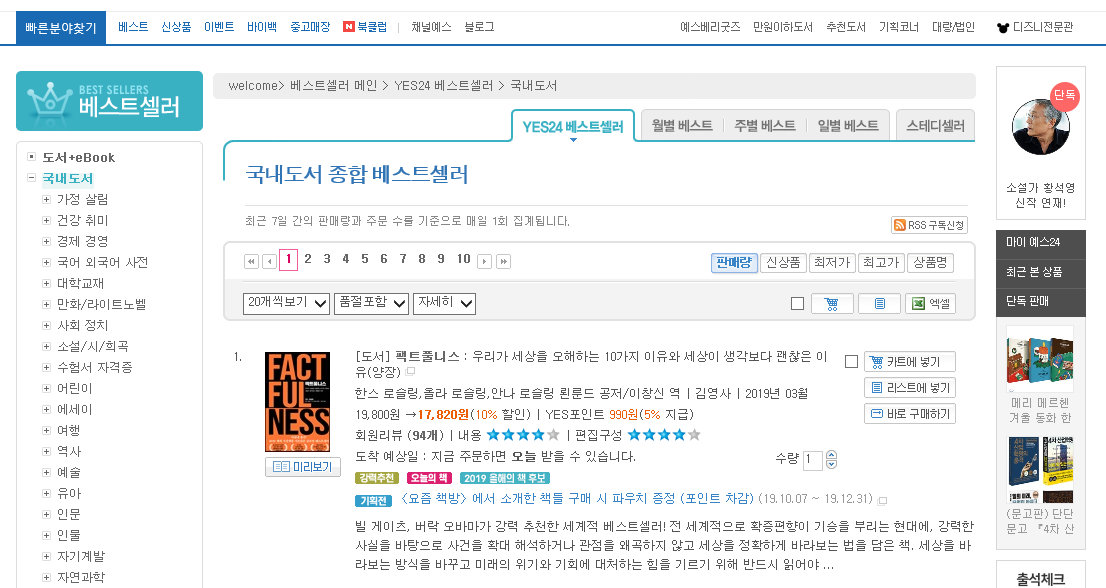The image size is (1106, 588).
Task: Expand the 경제 경영 category
Action: [x=47, y=242]
